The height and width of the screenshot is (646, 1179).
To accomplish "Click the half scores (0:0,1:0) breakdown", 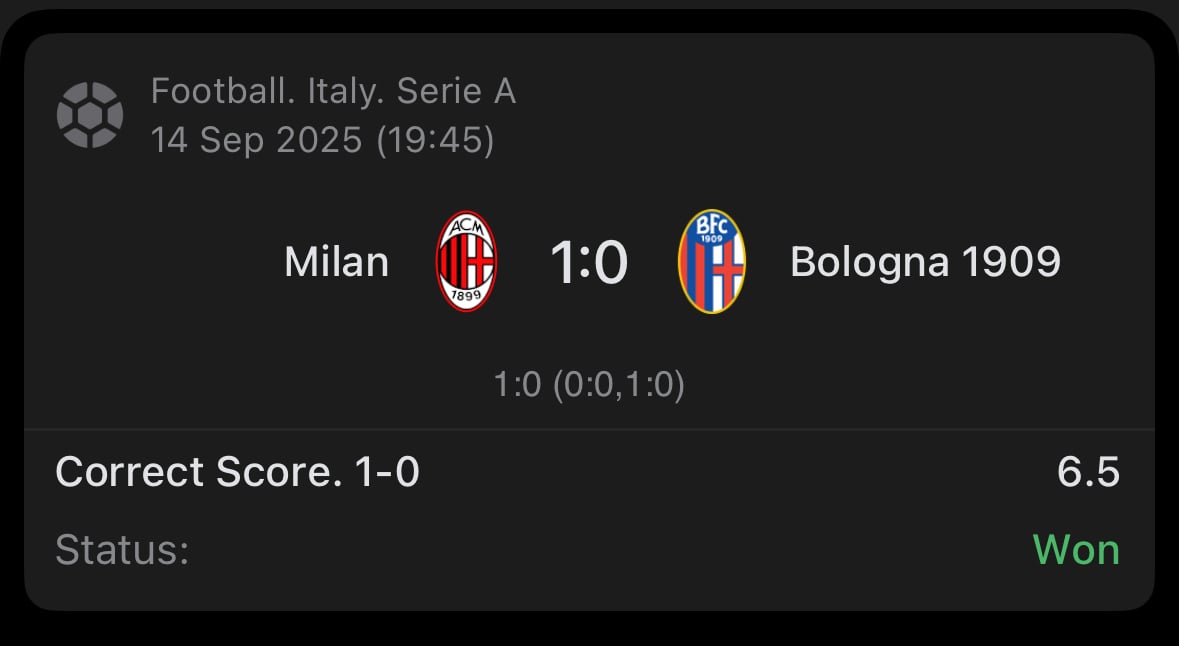I will (x=619, y=385).
